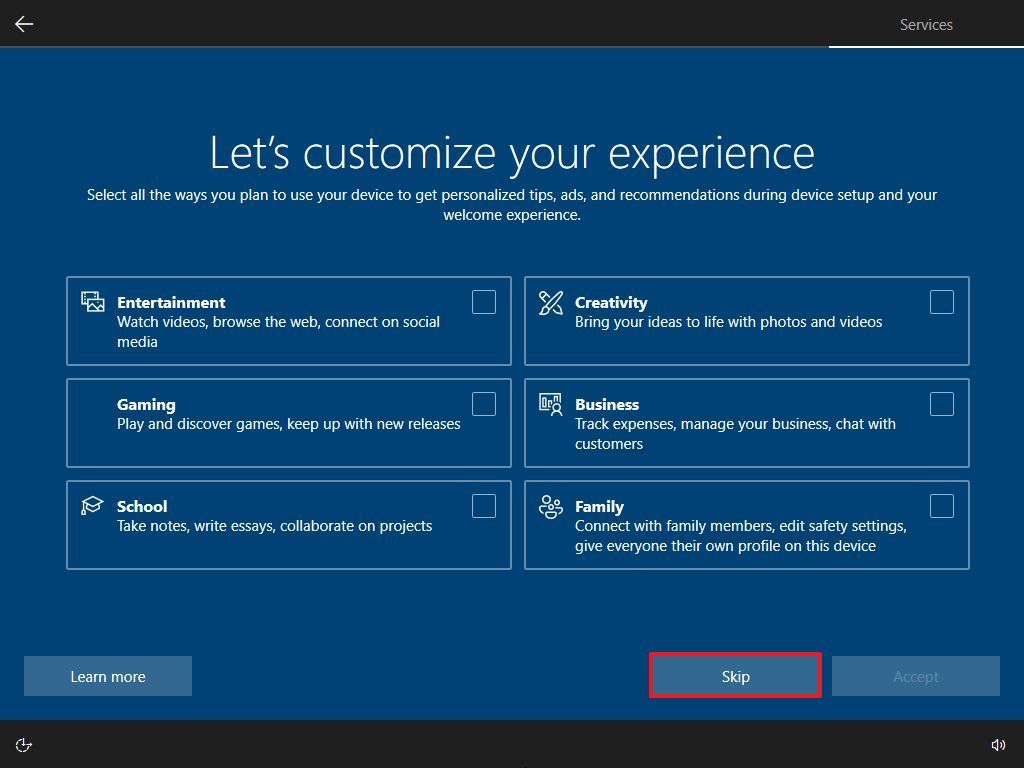Check the Entertainment checkbox
The width and height of the screenshot is (1024, 768).
point(483,301)
